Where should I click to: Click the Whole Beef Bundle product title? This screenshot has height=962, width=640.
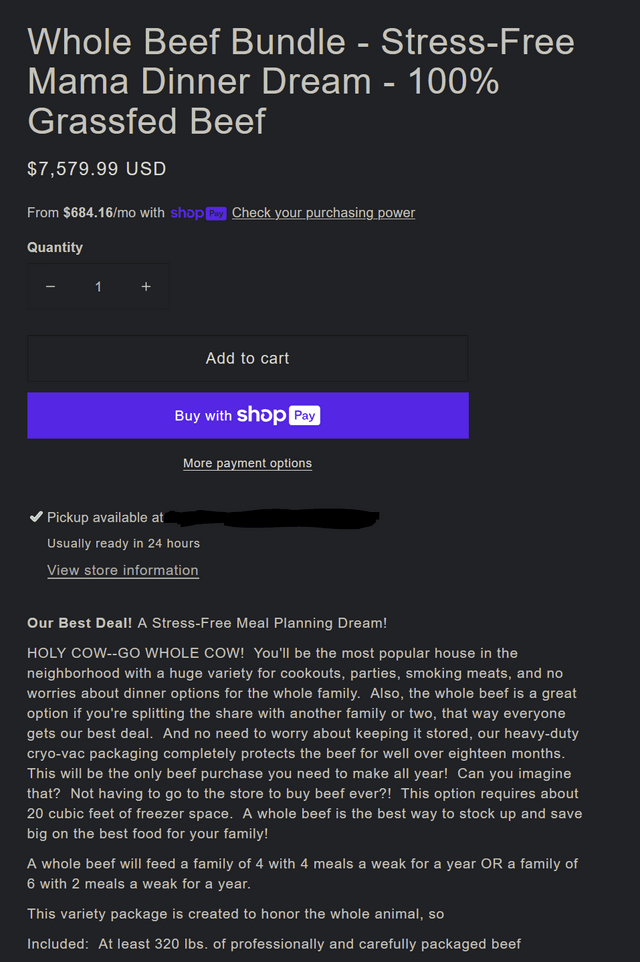point(300,81)
